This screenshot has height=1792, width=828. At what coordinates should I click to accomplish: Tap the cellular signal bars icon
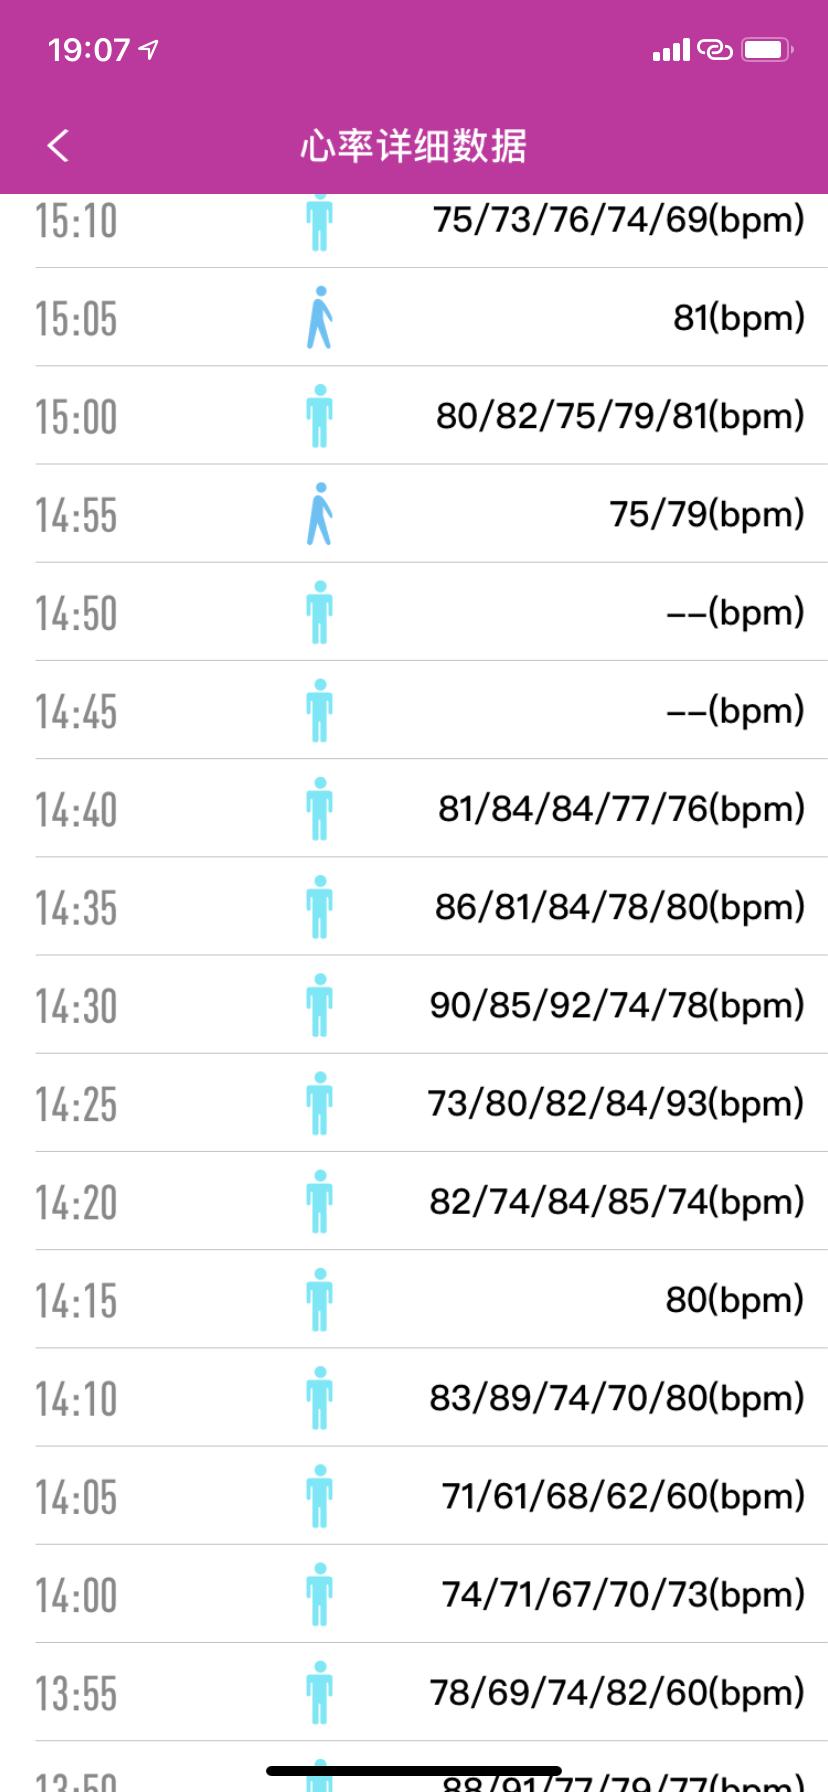coord(671,49)
